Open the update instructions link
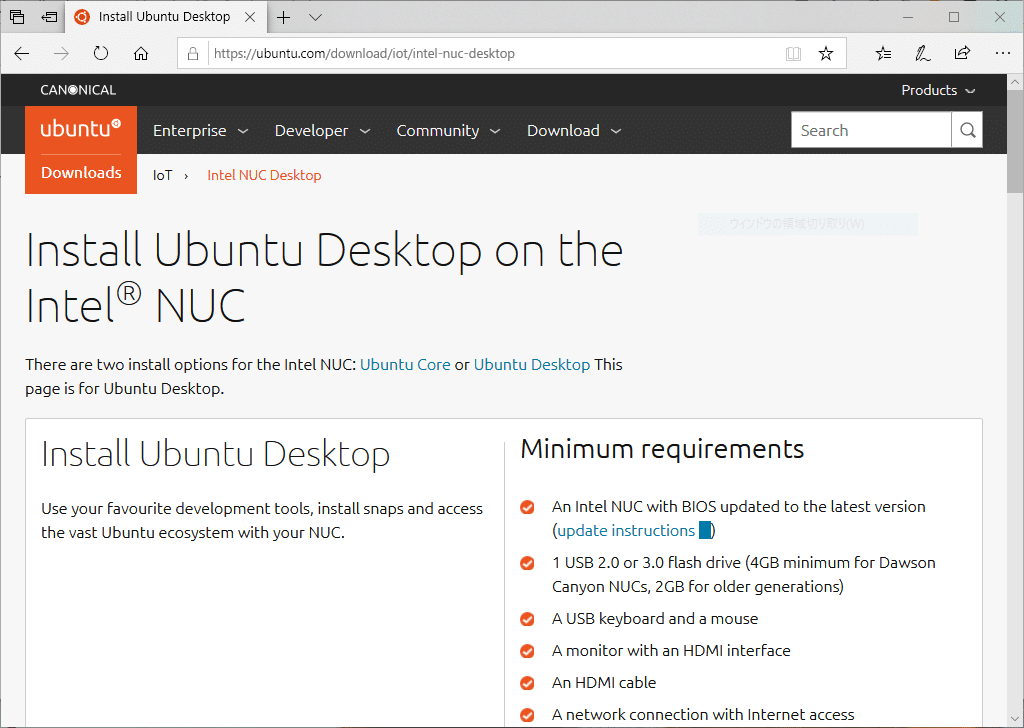This screenshot has height=728, width=1024. click(626, 530)
